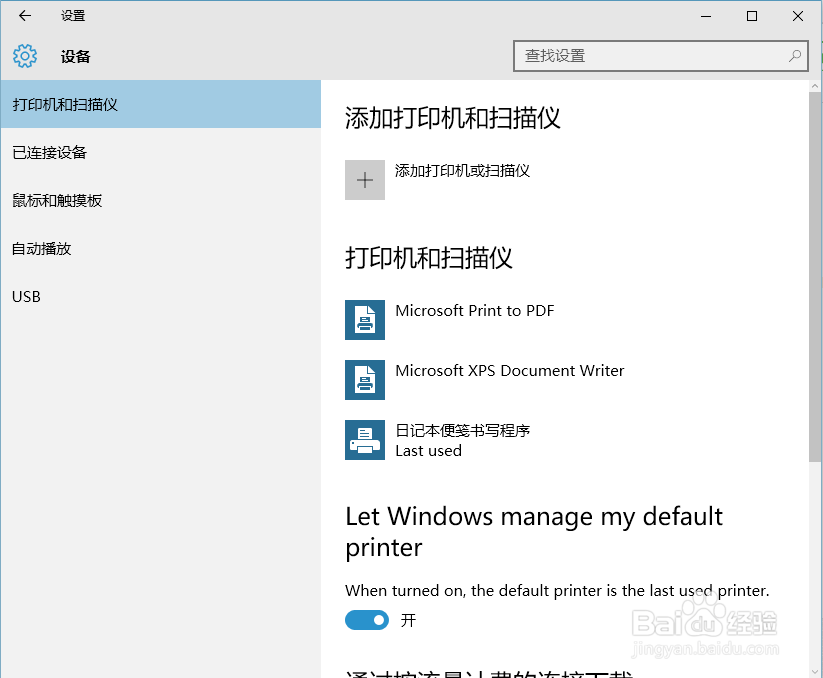Image resolution: width=823 pixels, height=678 pixels.
Task: Click the search magnifier in 查找设置 box
Action: pos(793,55)
